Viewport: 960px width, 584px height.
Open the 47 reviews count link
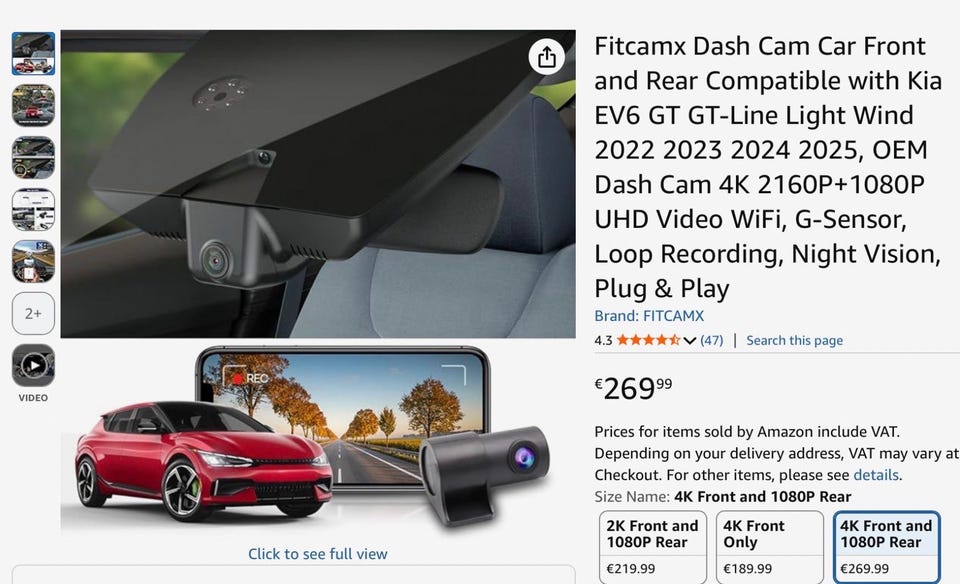[711, 340]
